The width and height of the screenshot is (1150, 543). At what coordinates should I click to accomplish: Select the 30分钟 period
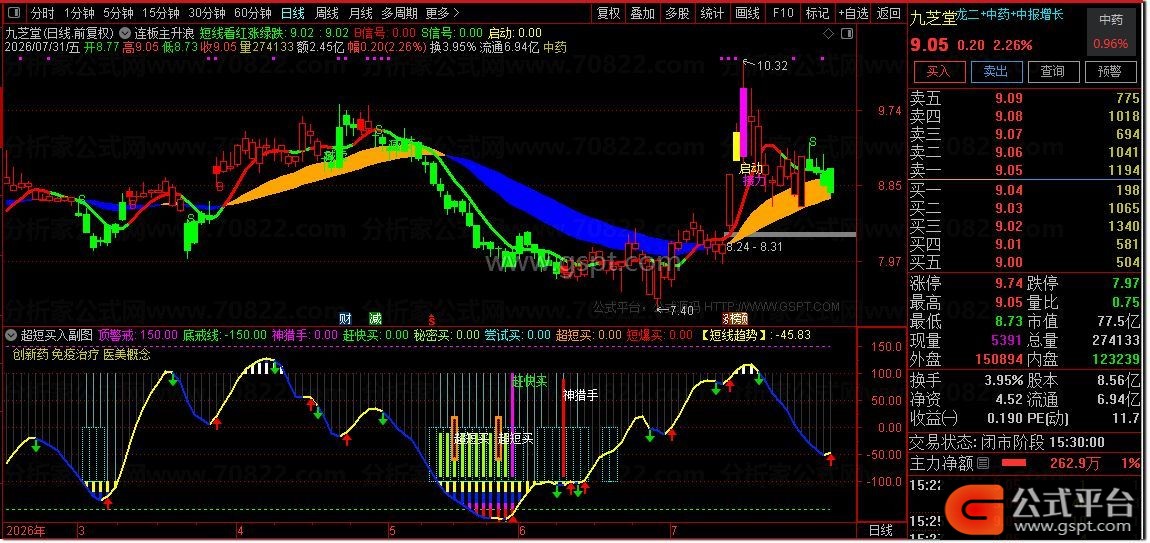(207, 13)
